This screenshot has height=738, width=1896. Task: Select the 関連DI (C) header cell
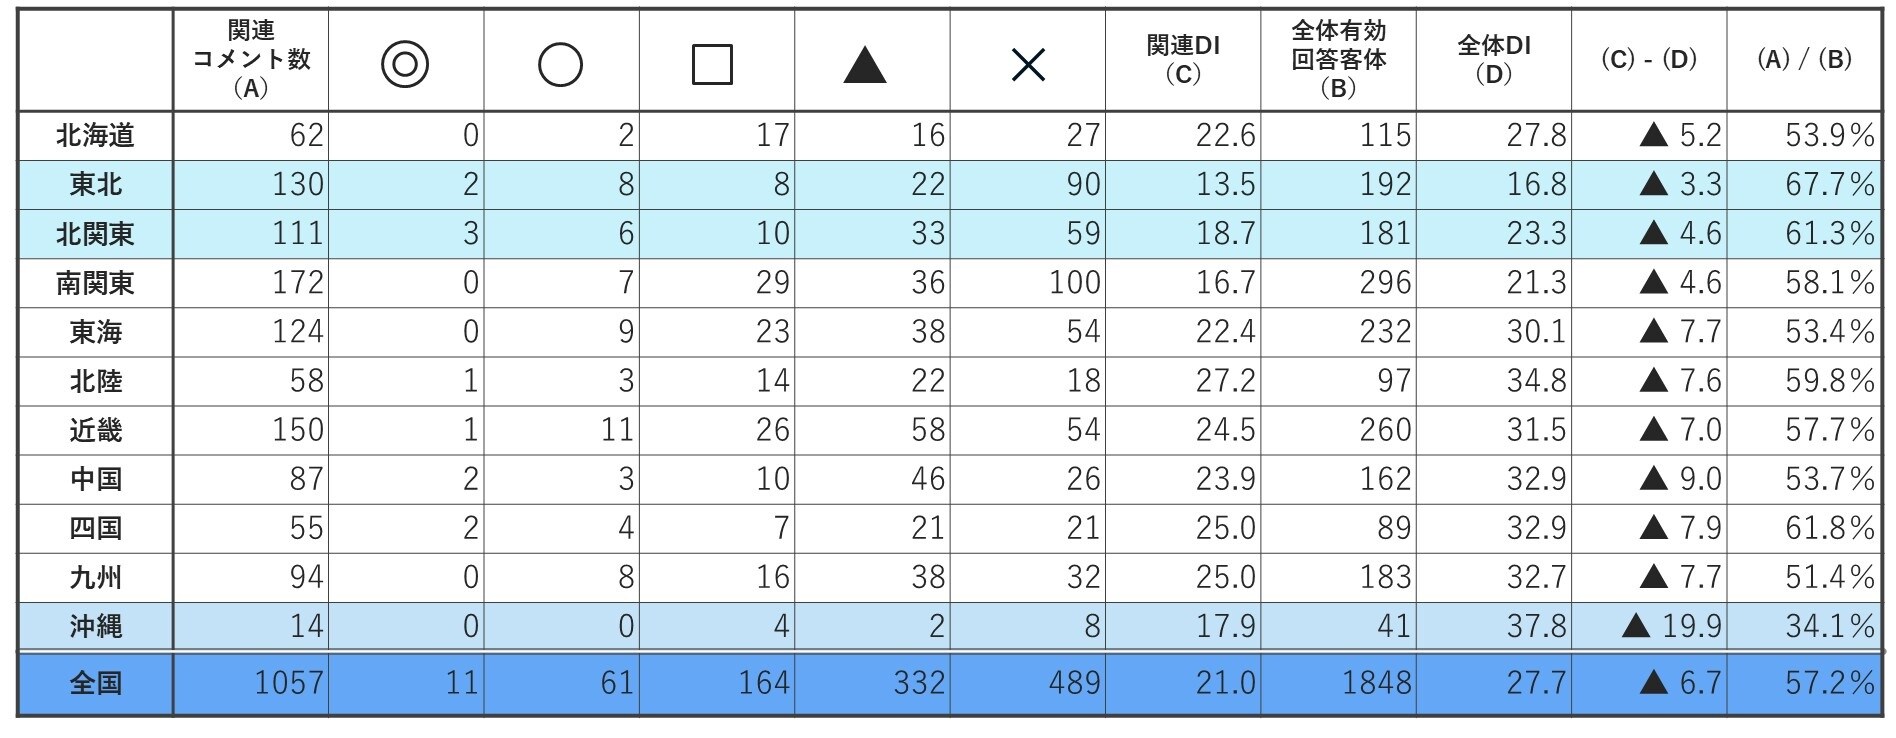coord(1183,60)
